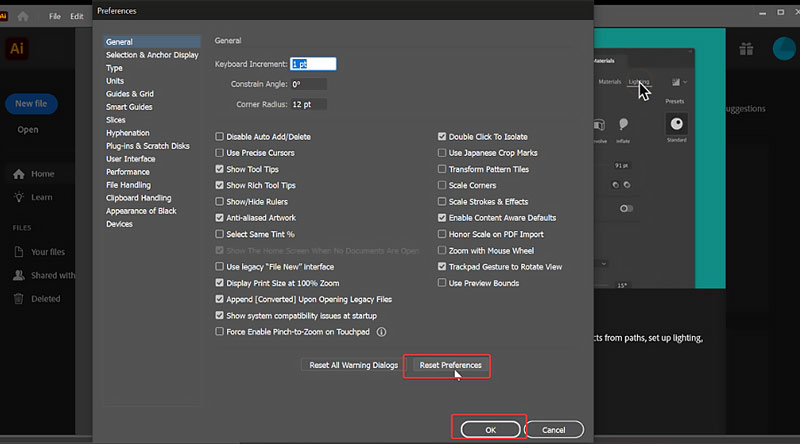Select the Standard lighting preset icon
800x444 pixels.
coord(677,123)
